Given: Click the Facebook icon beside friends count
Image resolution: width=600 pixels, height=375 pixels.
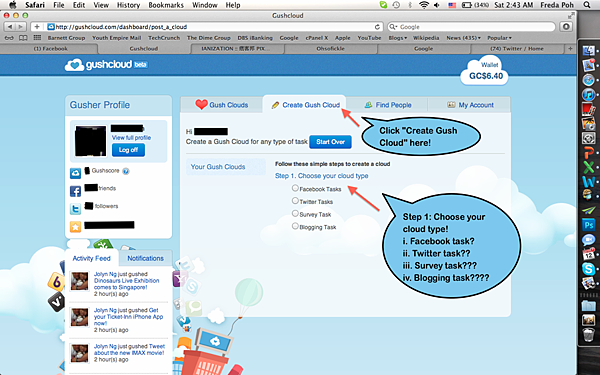Looking at the screenshot, I should click(x=75, y=191).
